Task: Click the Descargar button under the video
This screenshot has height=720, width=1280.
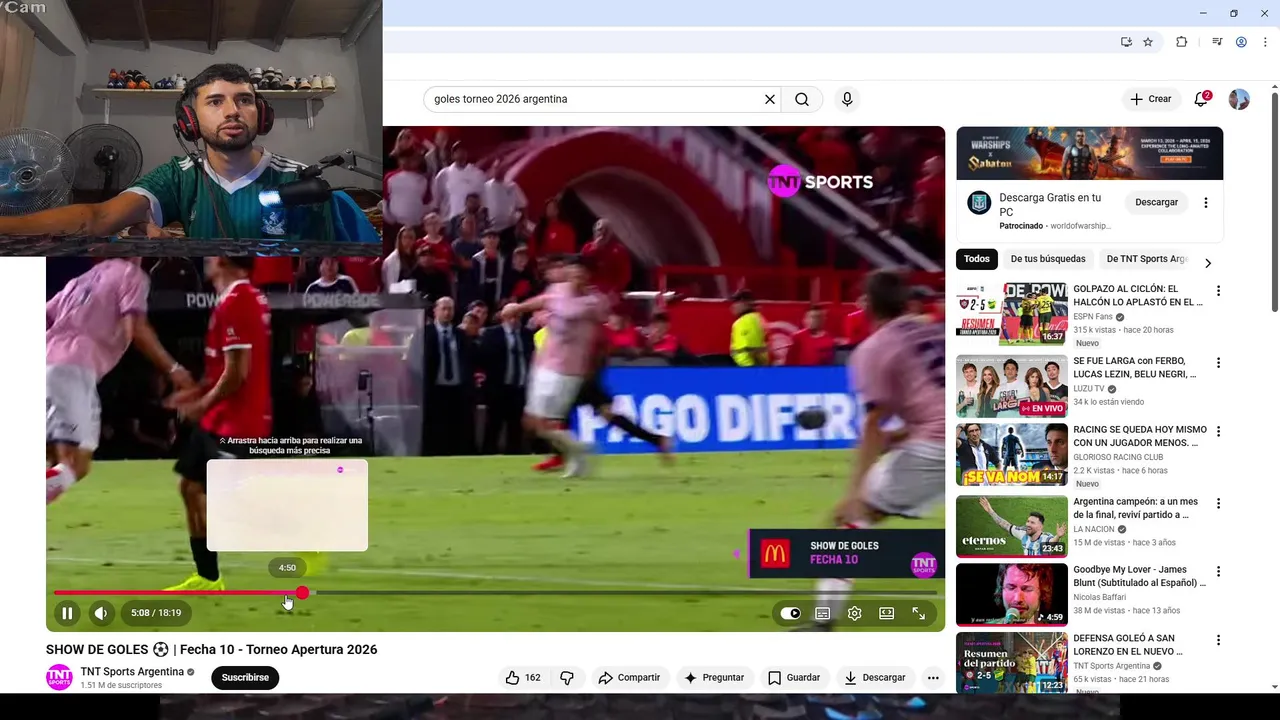Action: [875, 677]
